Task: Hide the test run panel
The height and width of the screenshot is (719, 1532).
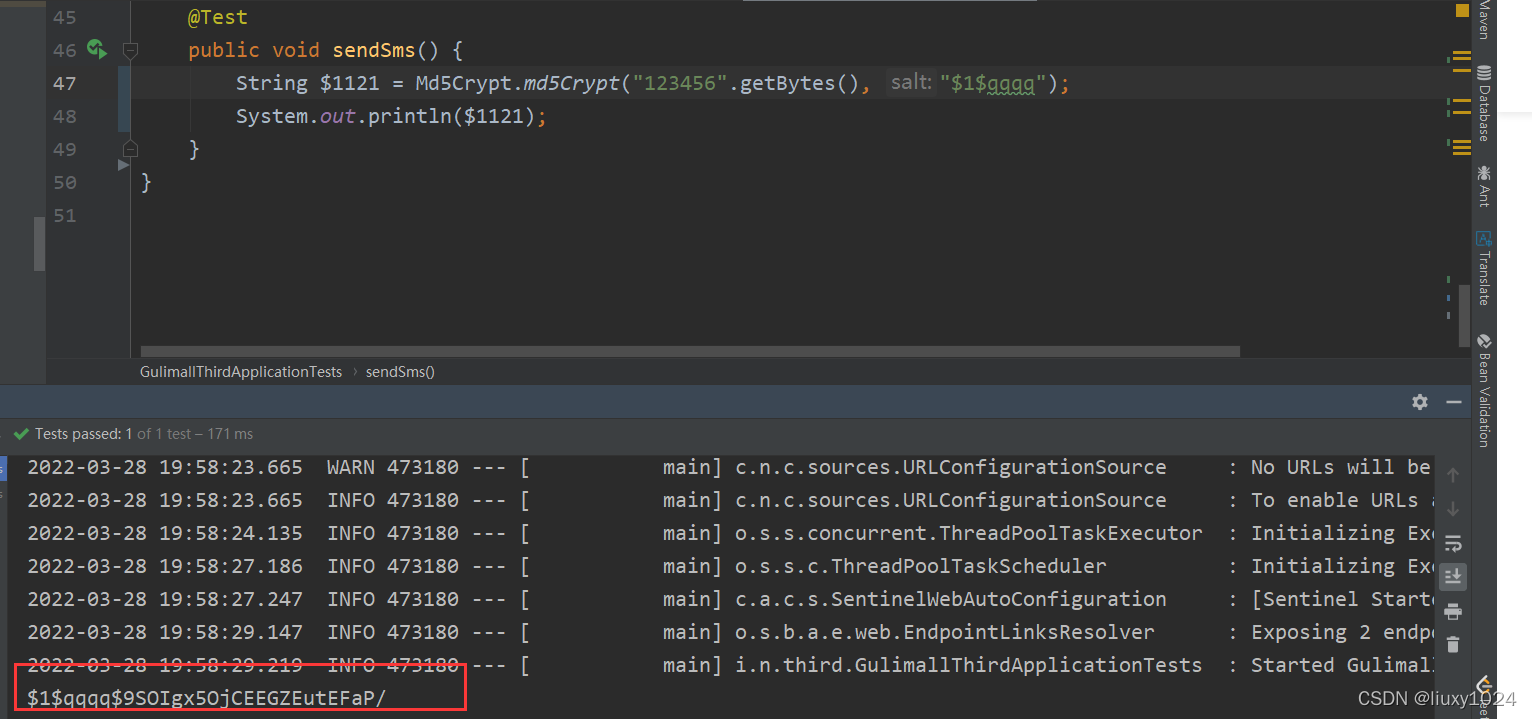Action: coord(1453,402)
